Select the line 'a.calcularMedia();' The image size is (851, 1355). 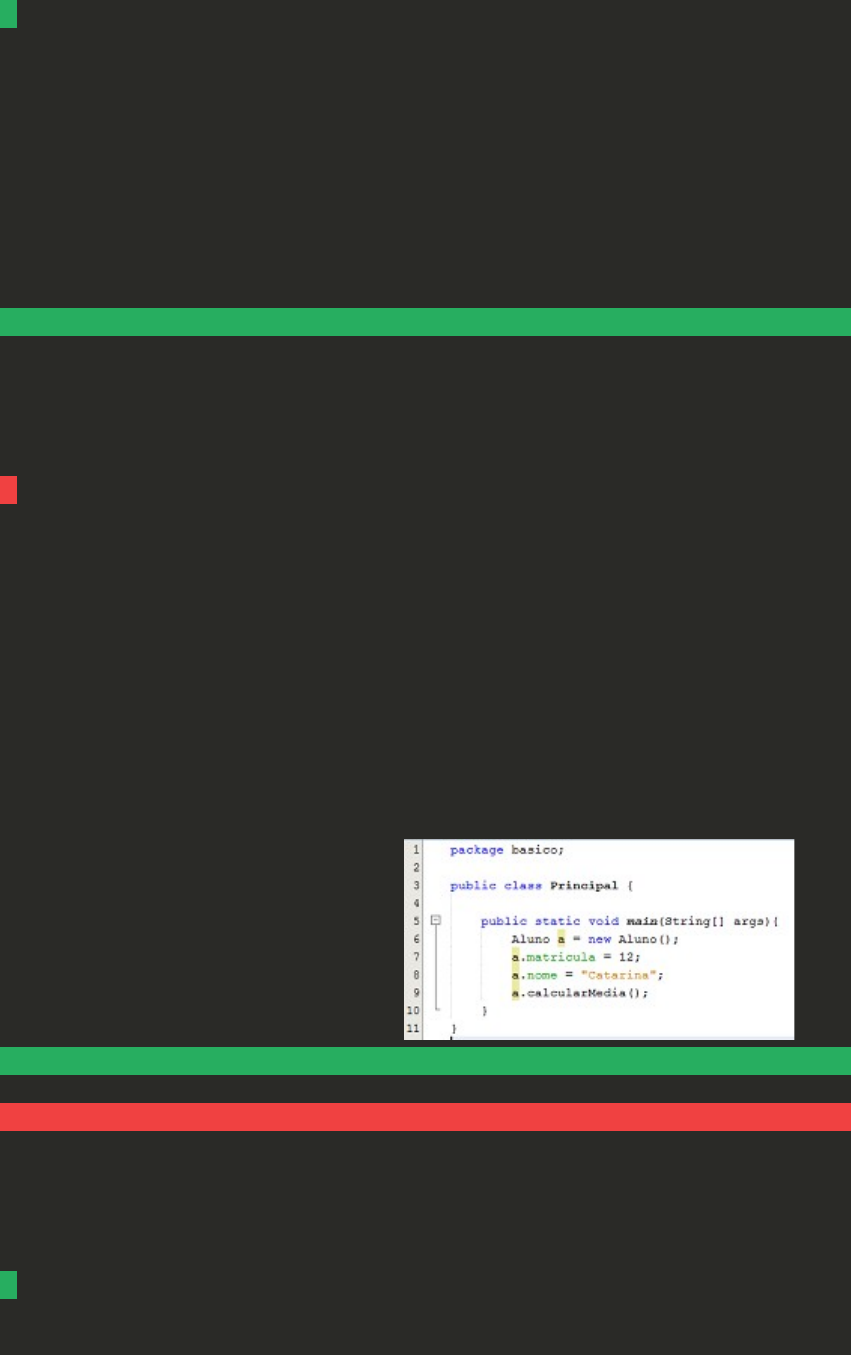point(580,993)
